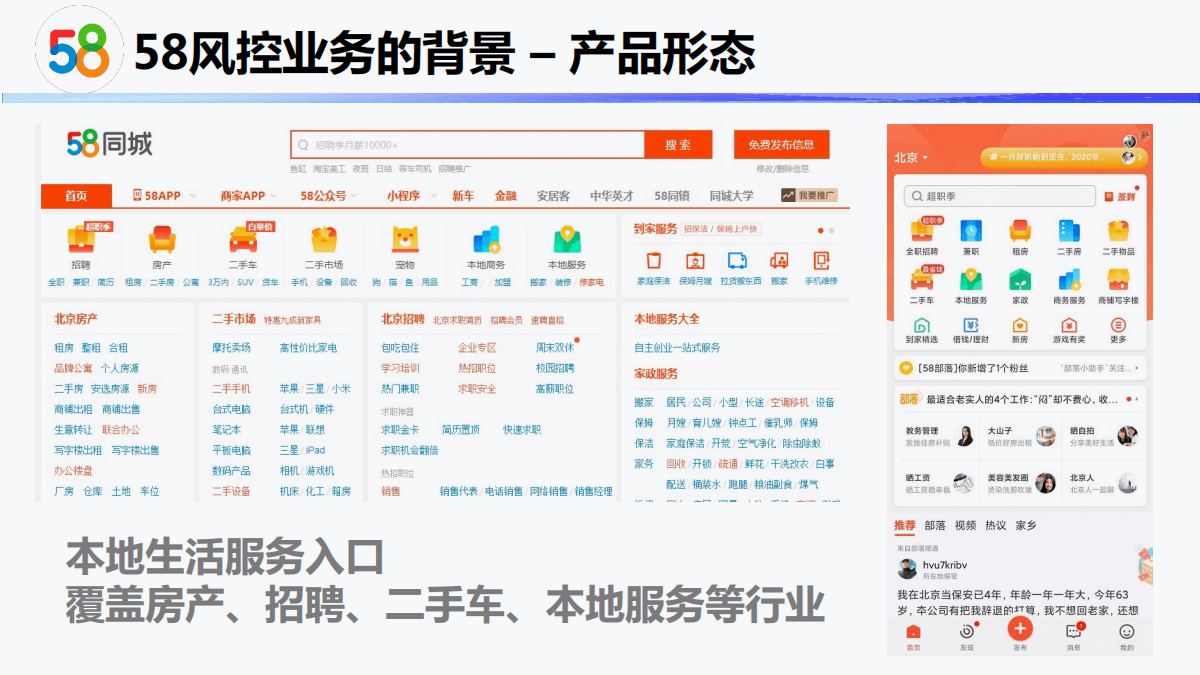Tap the 超职季 search box in app
Screen dimensions: 1200x675
1000,196
